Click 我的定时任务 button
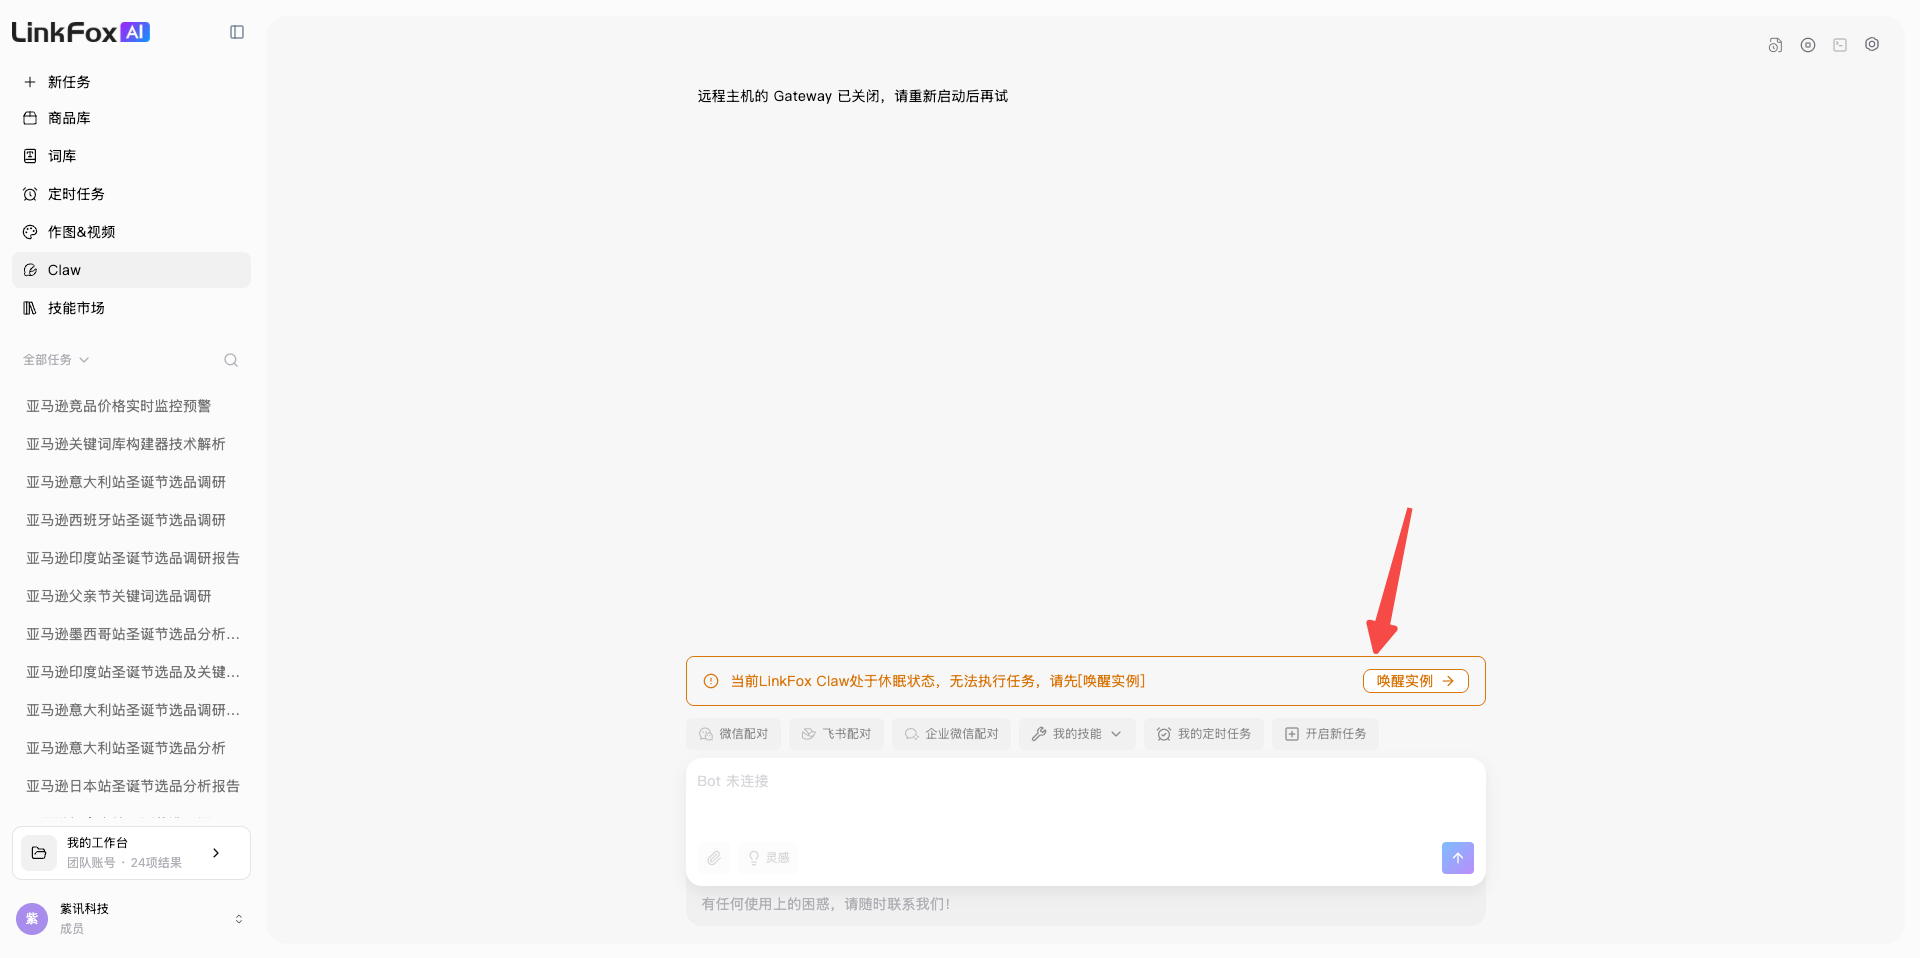Screen dimensions: 1920x958 point(1204,734)
